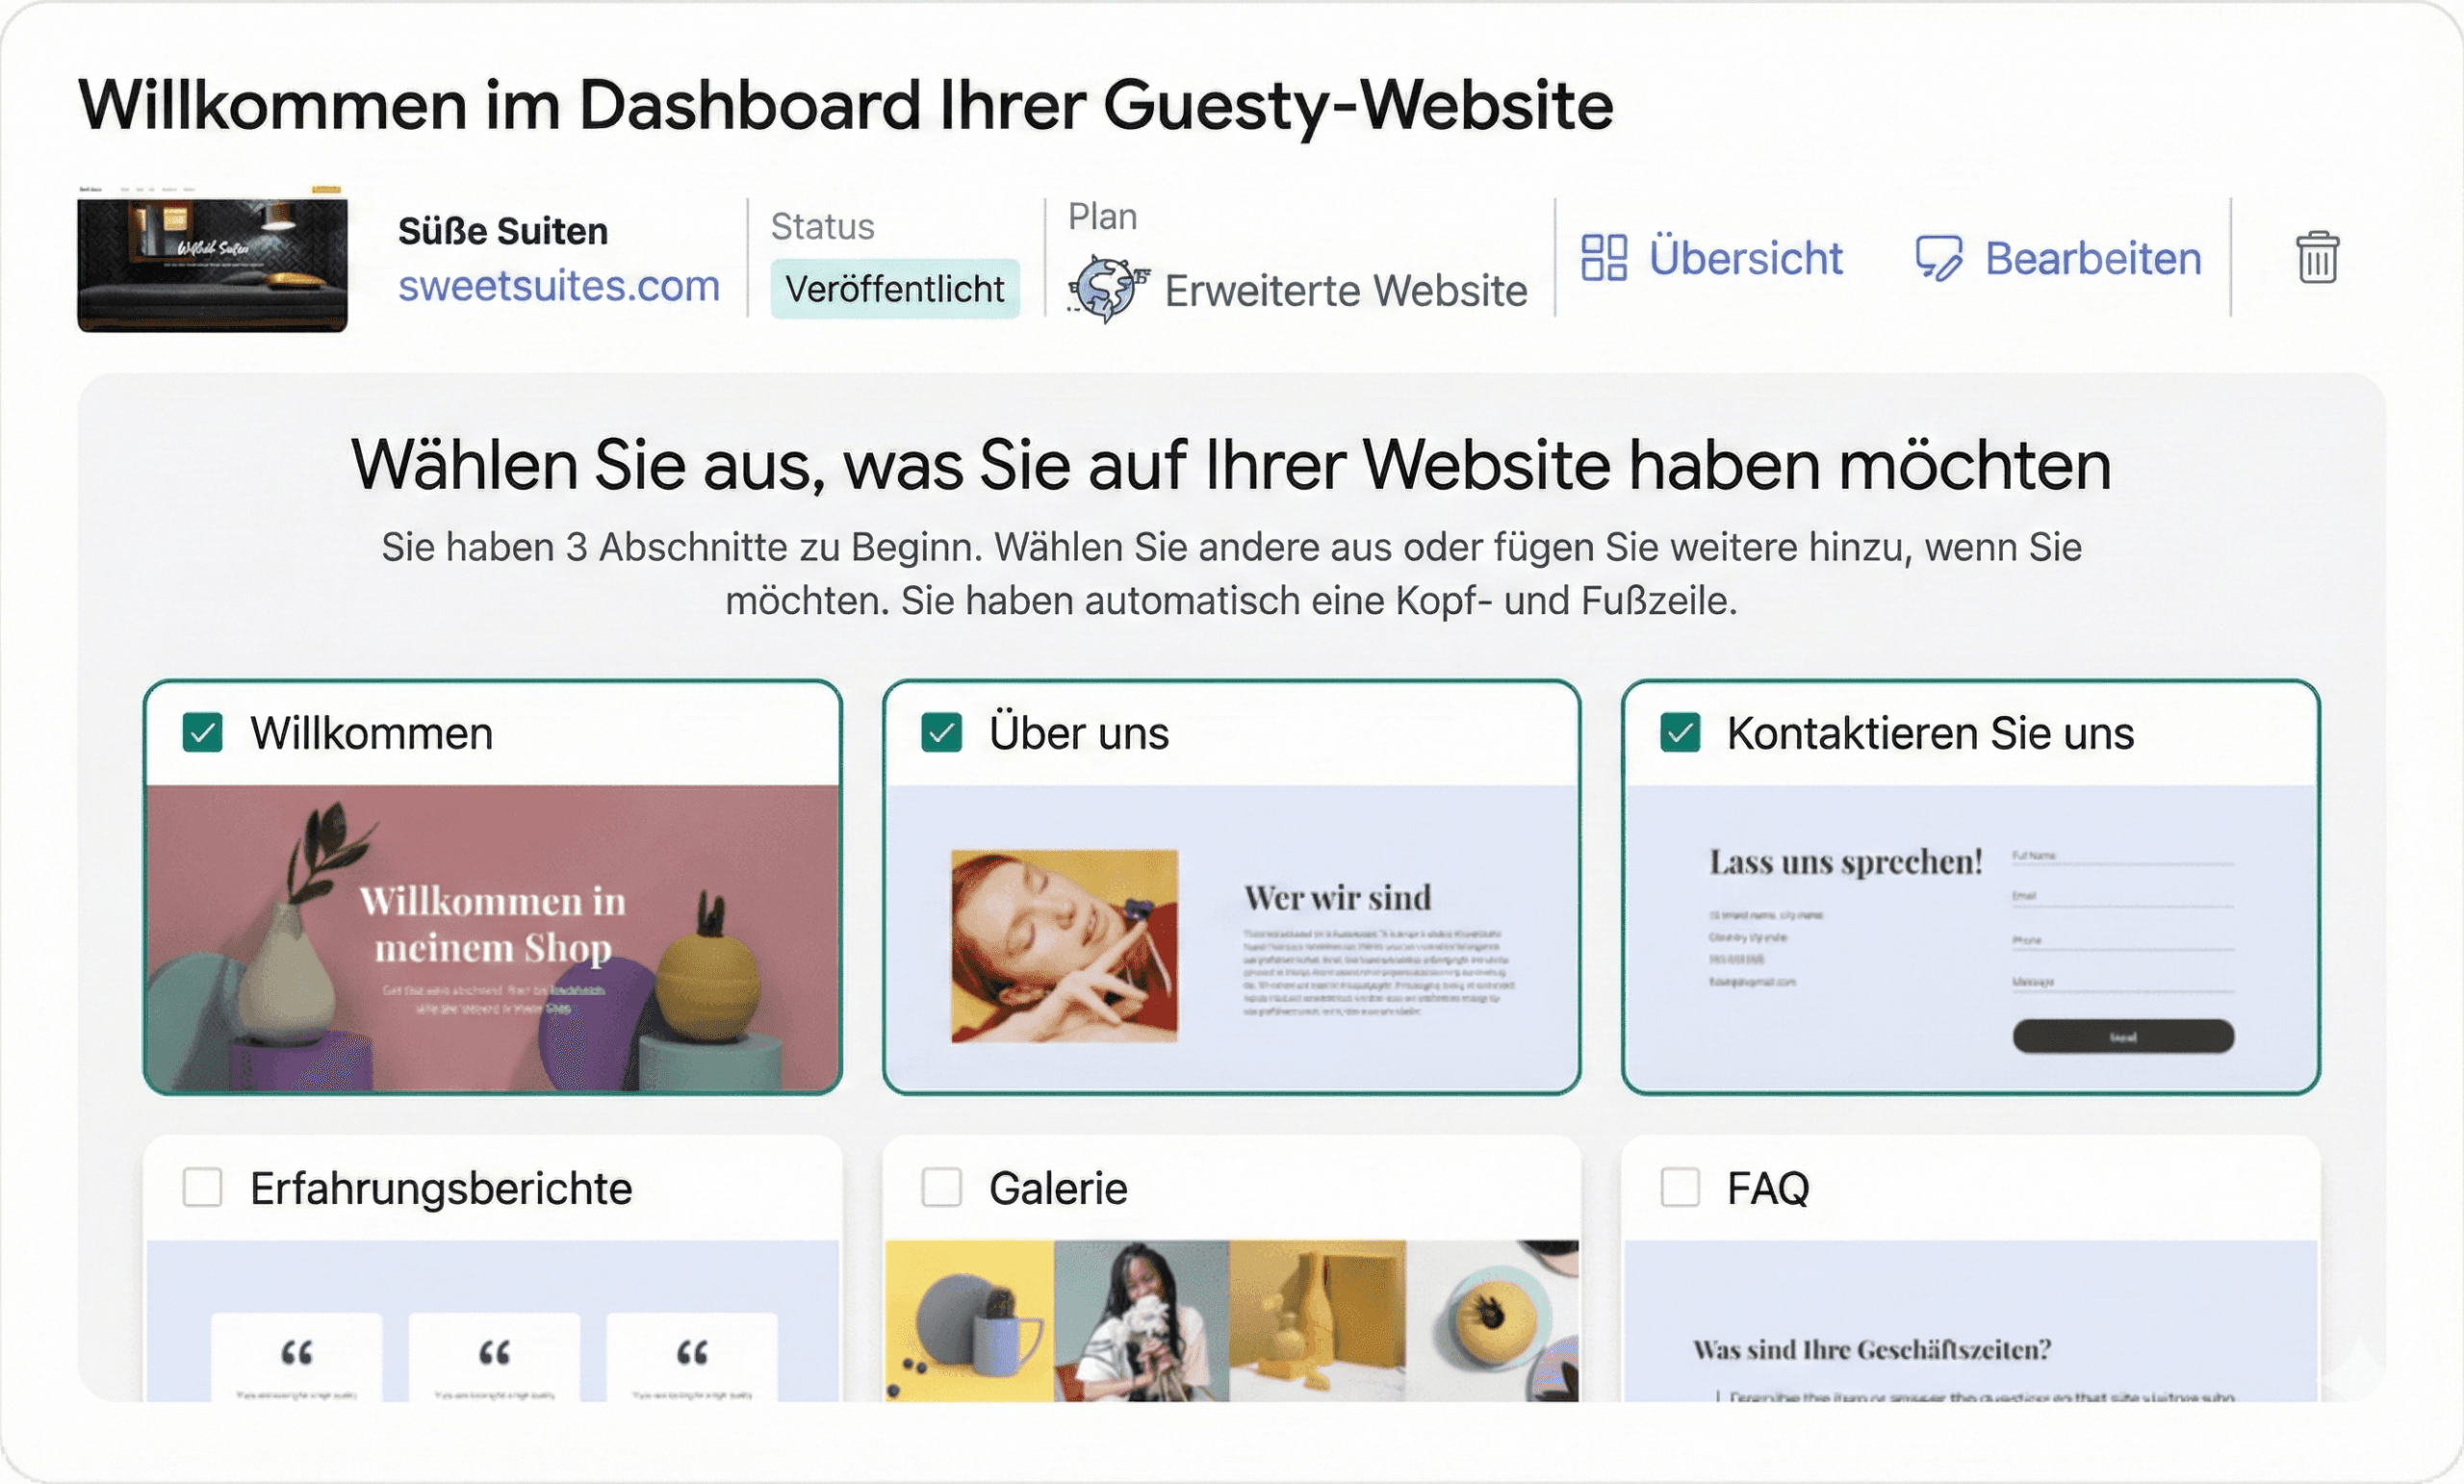Image resolution: width=2464 pixels, height=1484 pixels.
Task: Open the sweetsuites.com link
Action: pyautogui.click(x=560, y=288)
